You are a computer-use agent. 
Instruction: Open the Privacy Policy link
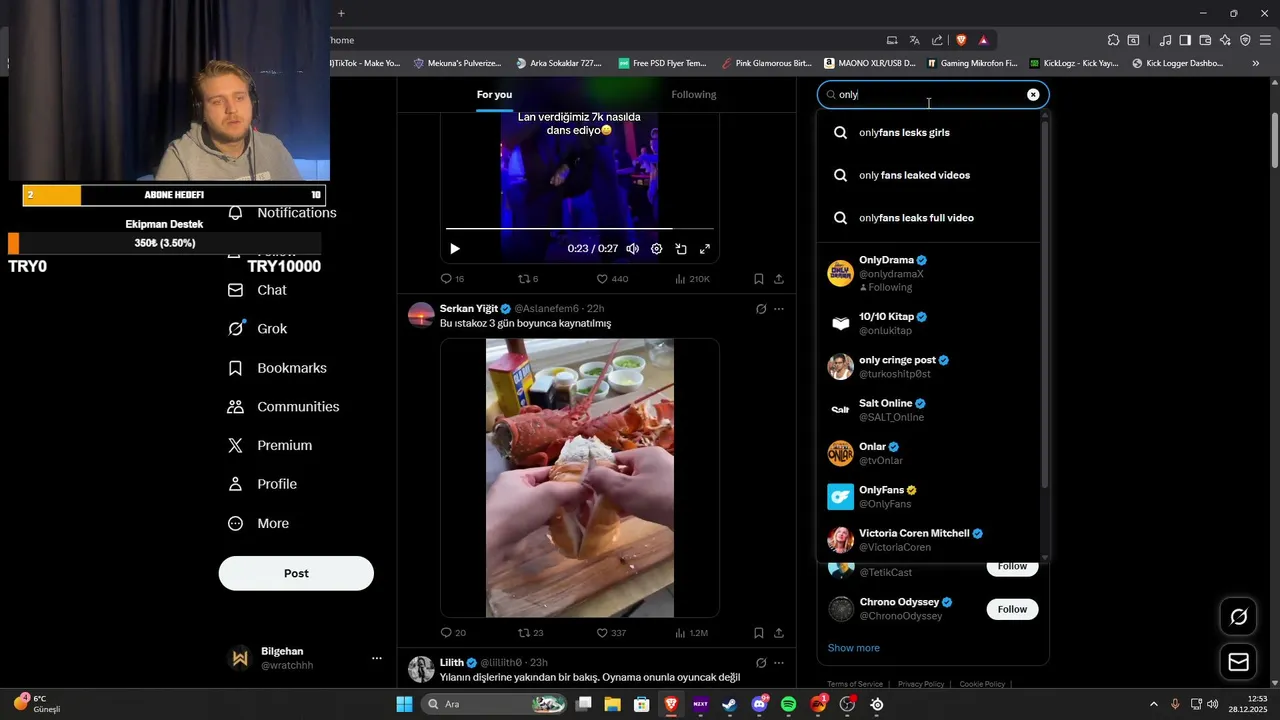(x=921, y=684)
